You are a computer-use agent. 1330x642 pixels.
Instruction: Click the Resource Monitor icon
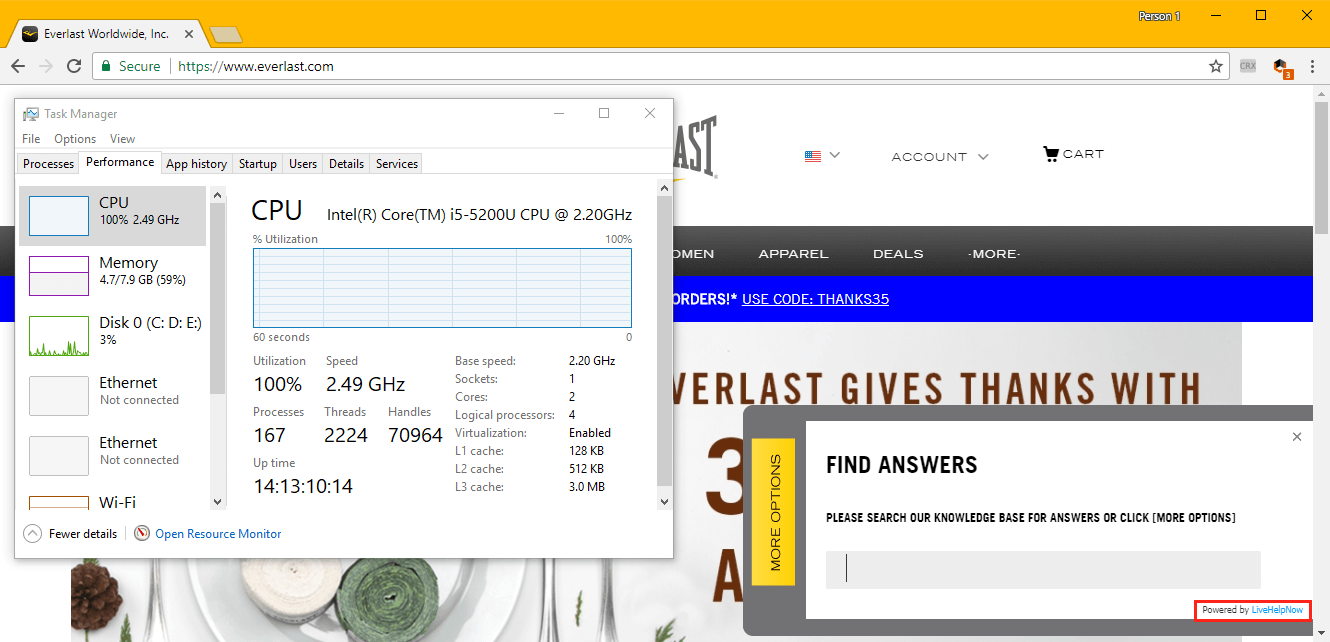coord(142,534)
